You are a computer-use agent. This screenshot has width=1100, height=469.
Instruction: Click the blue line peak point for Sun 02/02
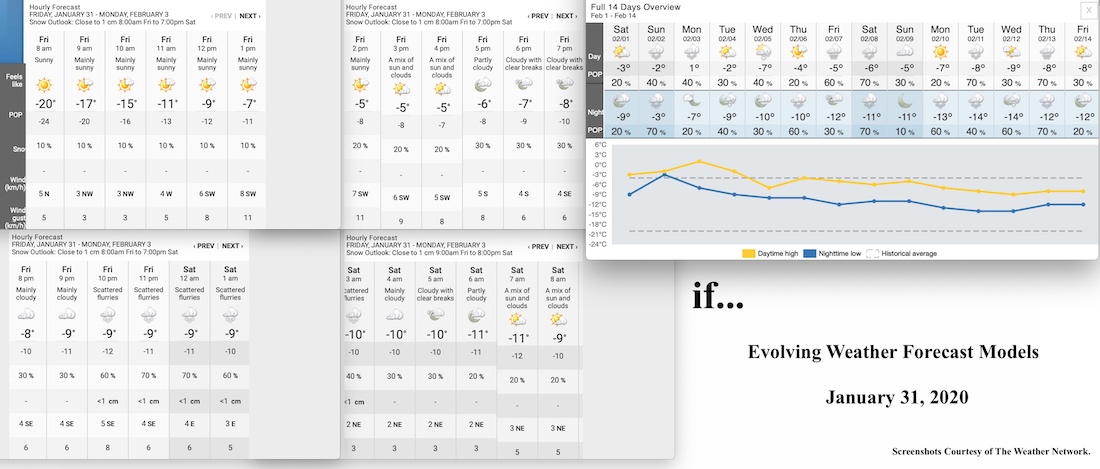[x=664, y=175]
